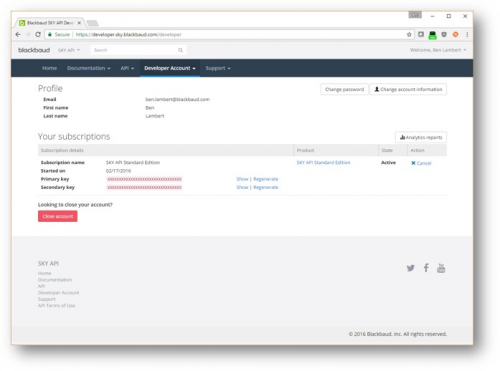Image resolution: width=500 pixels, height=371 pixels.
Task: Click the masked Primary key value
Action: pos(144,179)
